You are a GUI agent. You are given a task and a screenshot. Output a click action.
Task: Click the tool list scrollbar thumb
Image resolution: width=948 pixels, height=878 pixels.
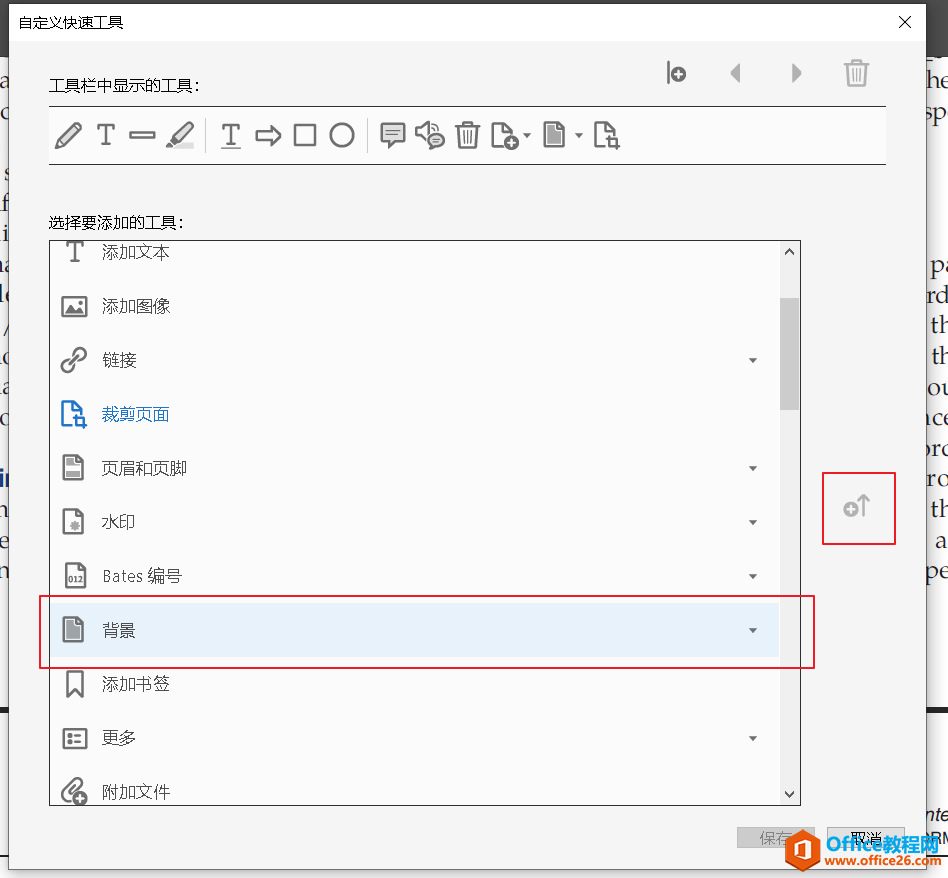tap(789, 354)
